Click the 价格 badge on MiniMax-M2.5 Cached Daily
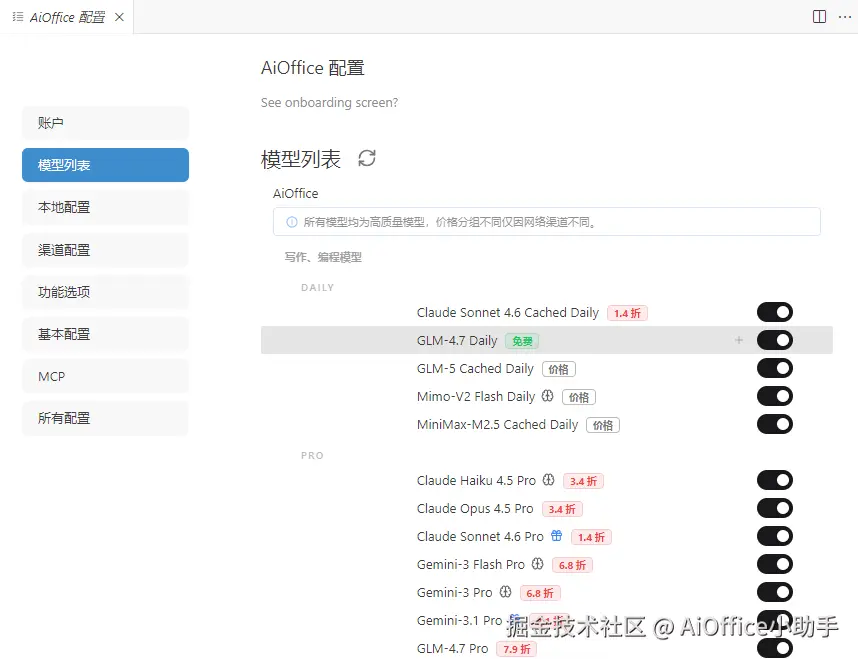 [603, 425]
